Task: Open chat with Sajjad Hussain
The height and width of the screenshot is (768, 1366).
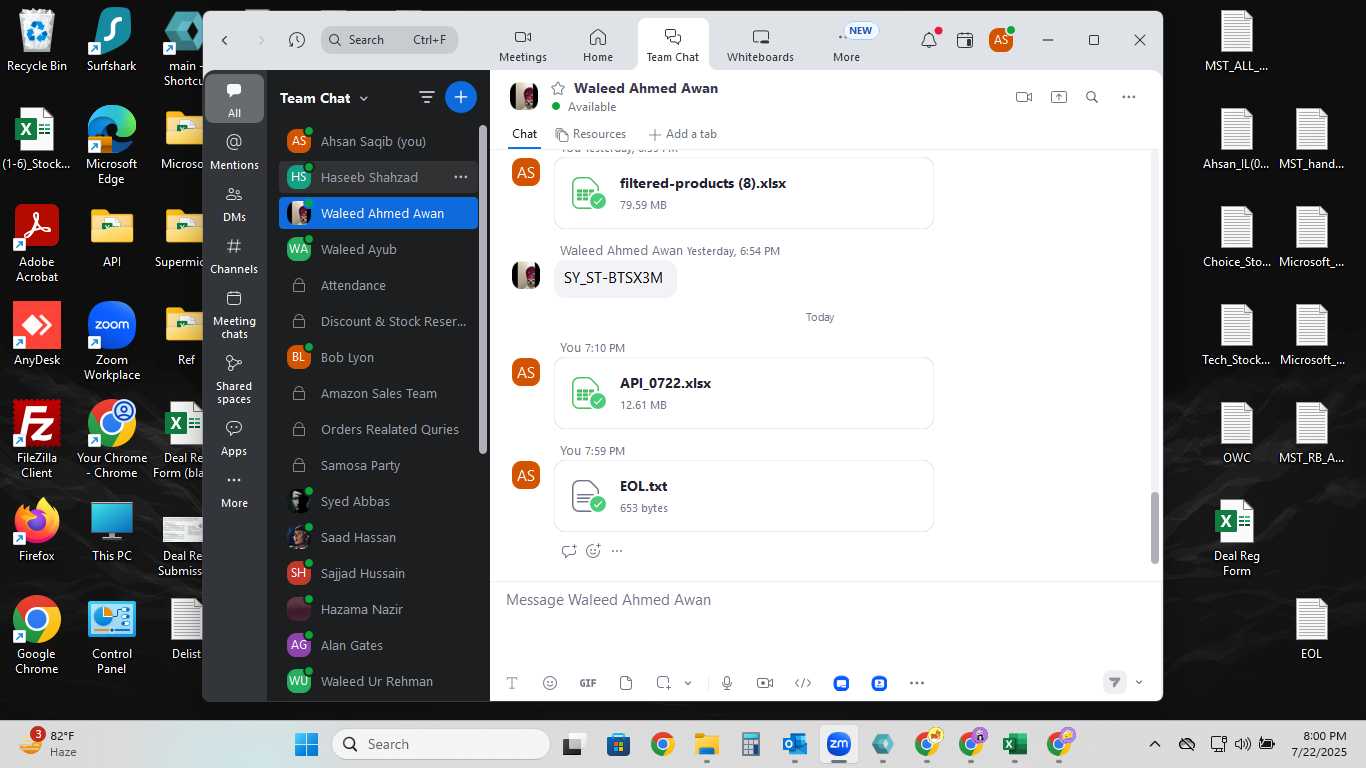Action: pos(378,573)
